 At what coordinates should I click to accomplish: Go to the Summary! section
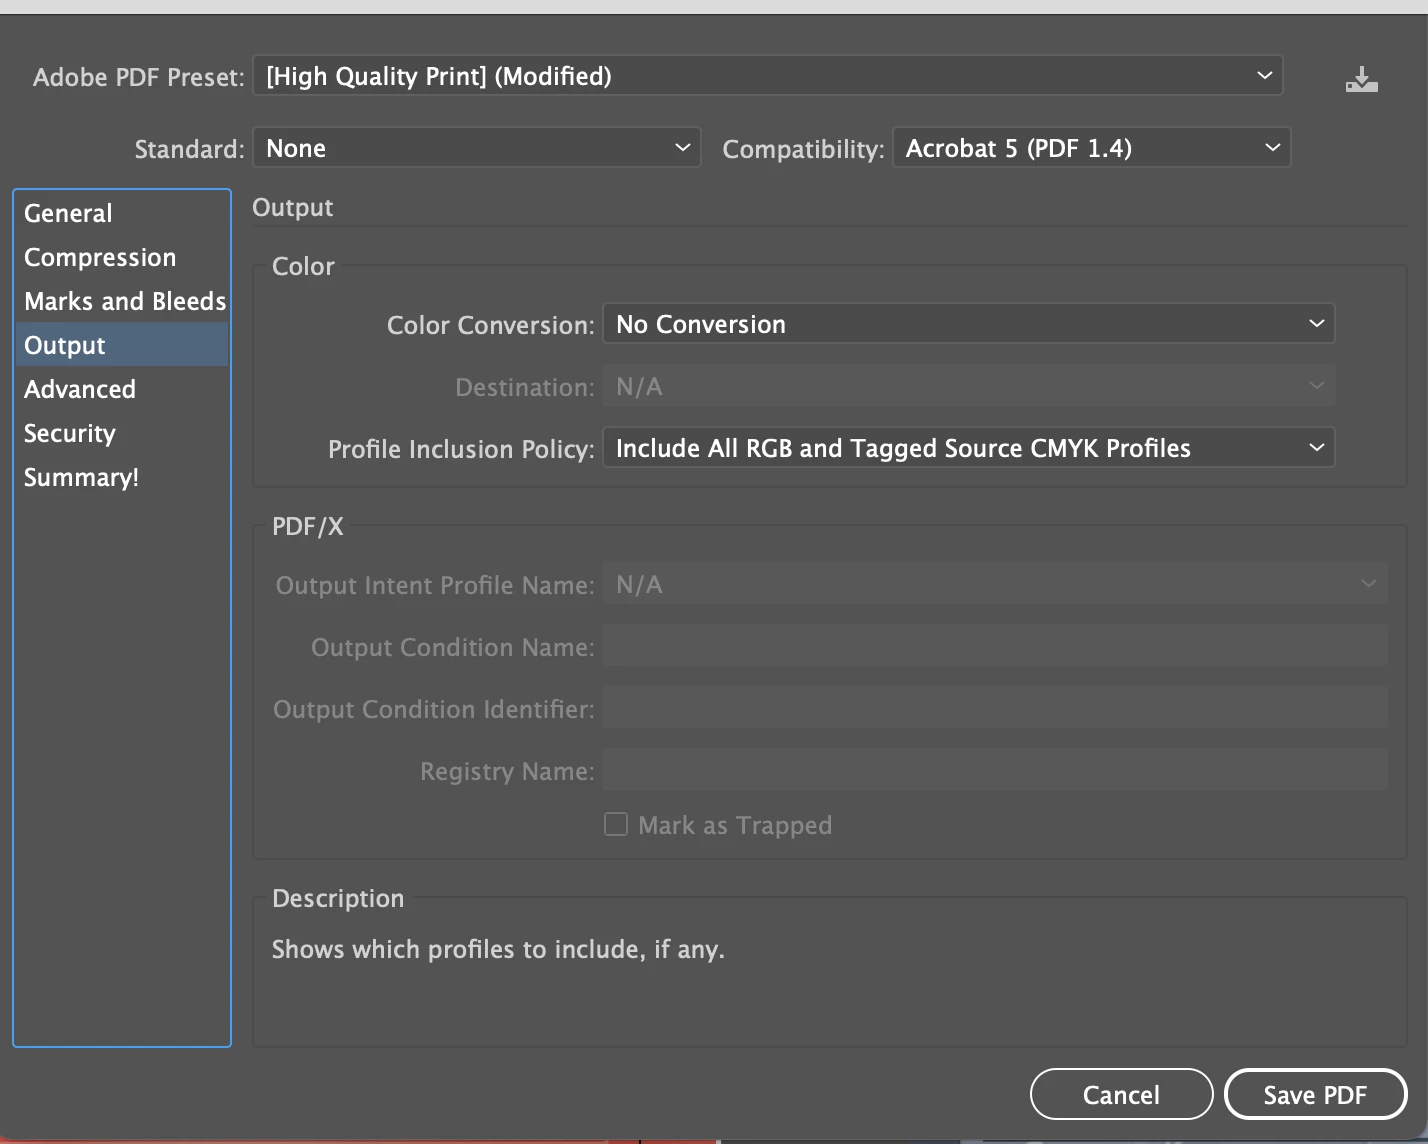pyautogui.click(x=121, y=477)
